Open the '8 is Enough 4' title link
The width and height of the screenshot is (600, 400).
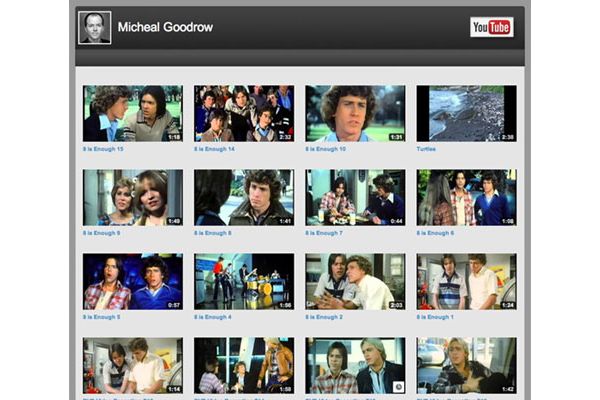(213, 317)
